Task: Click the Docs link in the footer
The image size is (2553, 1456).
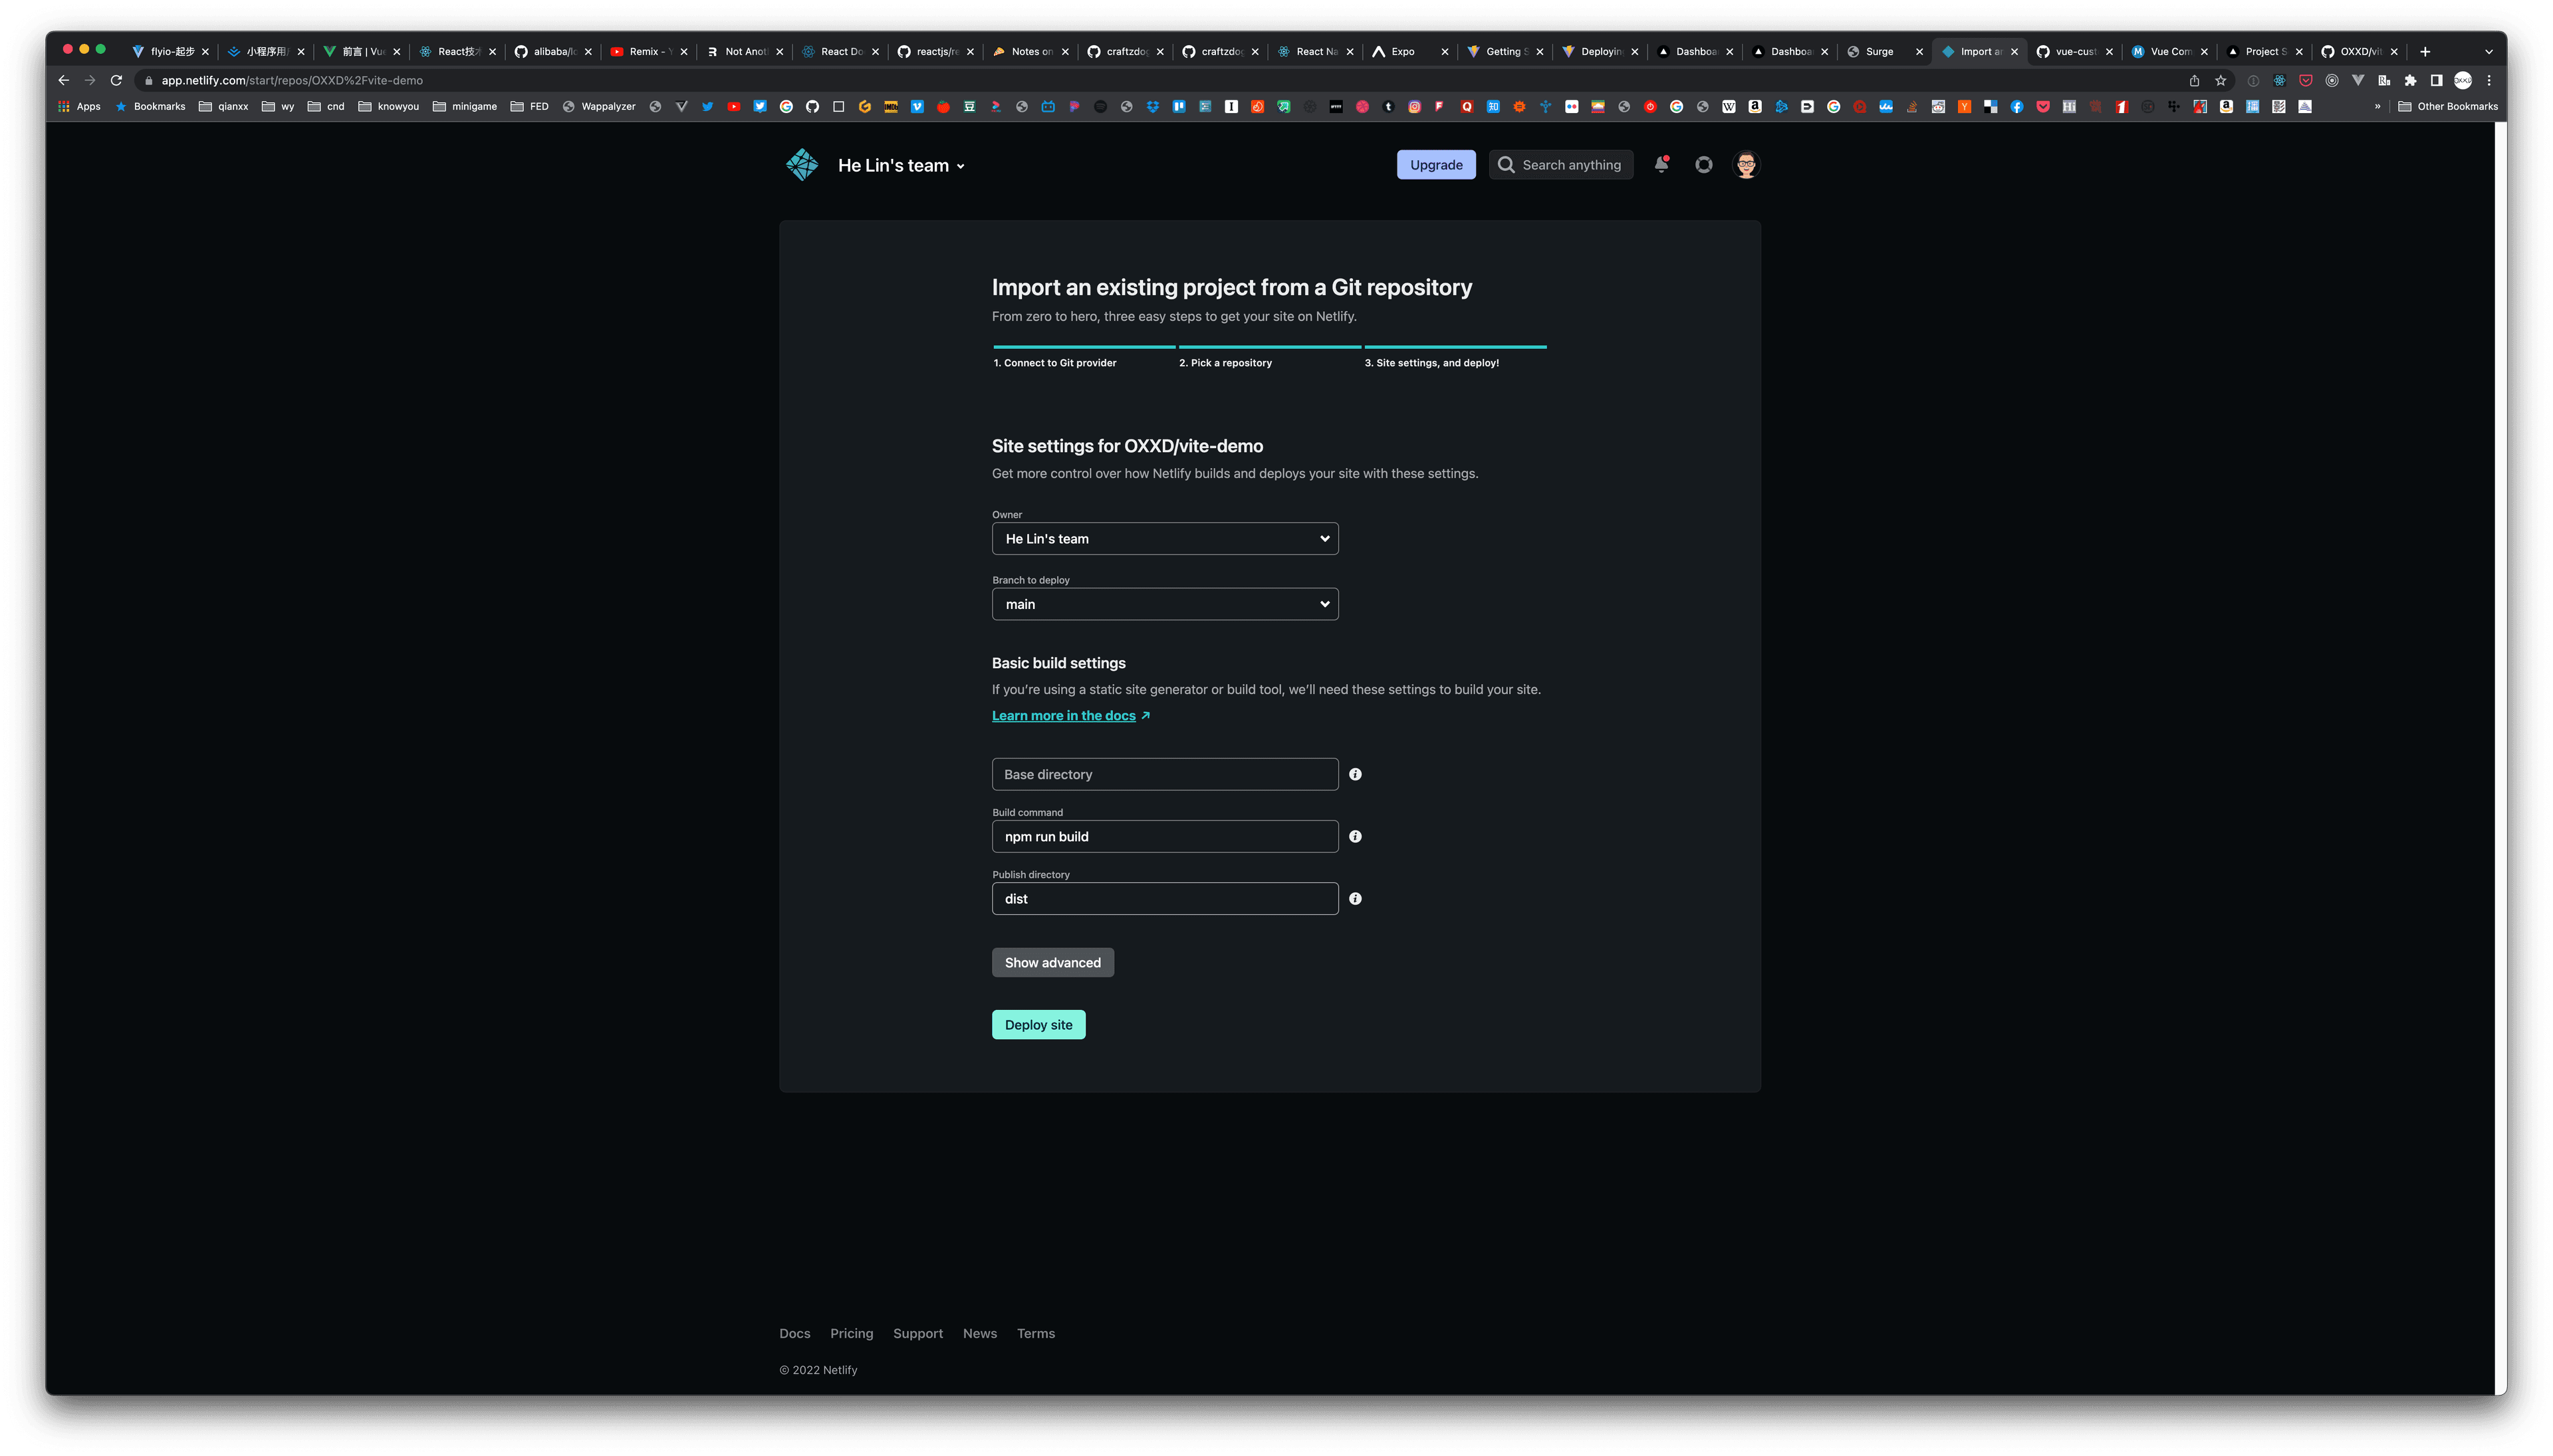Action: tap(794, 1333)
